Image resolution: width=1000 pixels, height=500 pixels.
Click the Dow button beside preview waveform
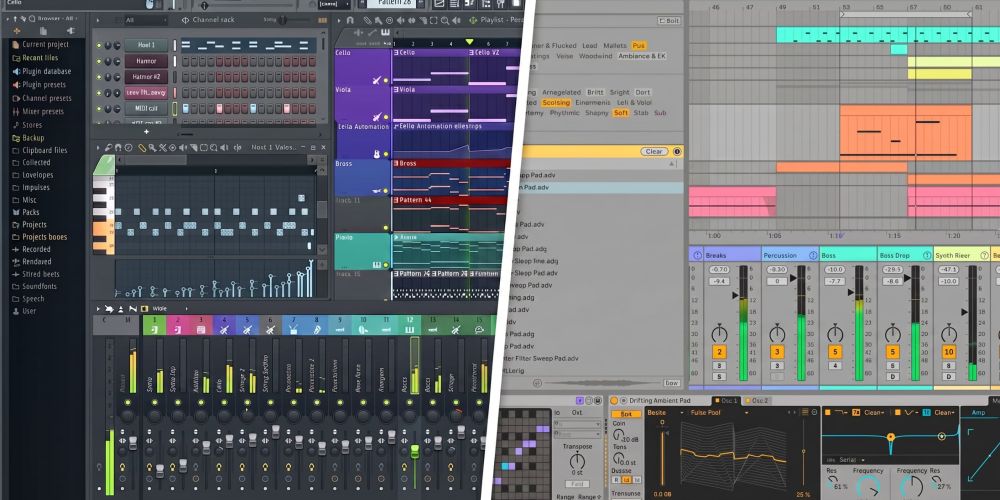pyautogui.click(x=672, y=383)
